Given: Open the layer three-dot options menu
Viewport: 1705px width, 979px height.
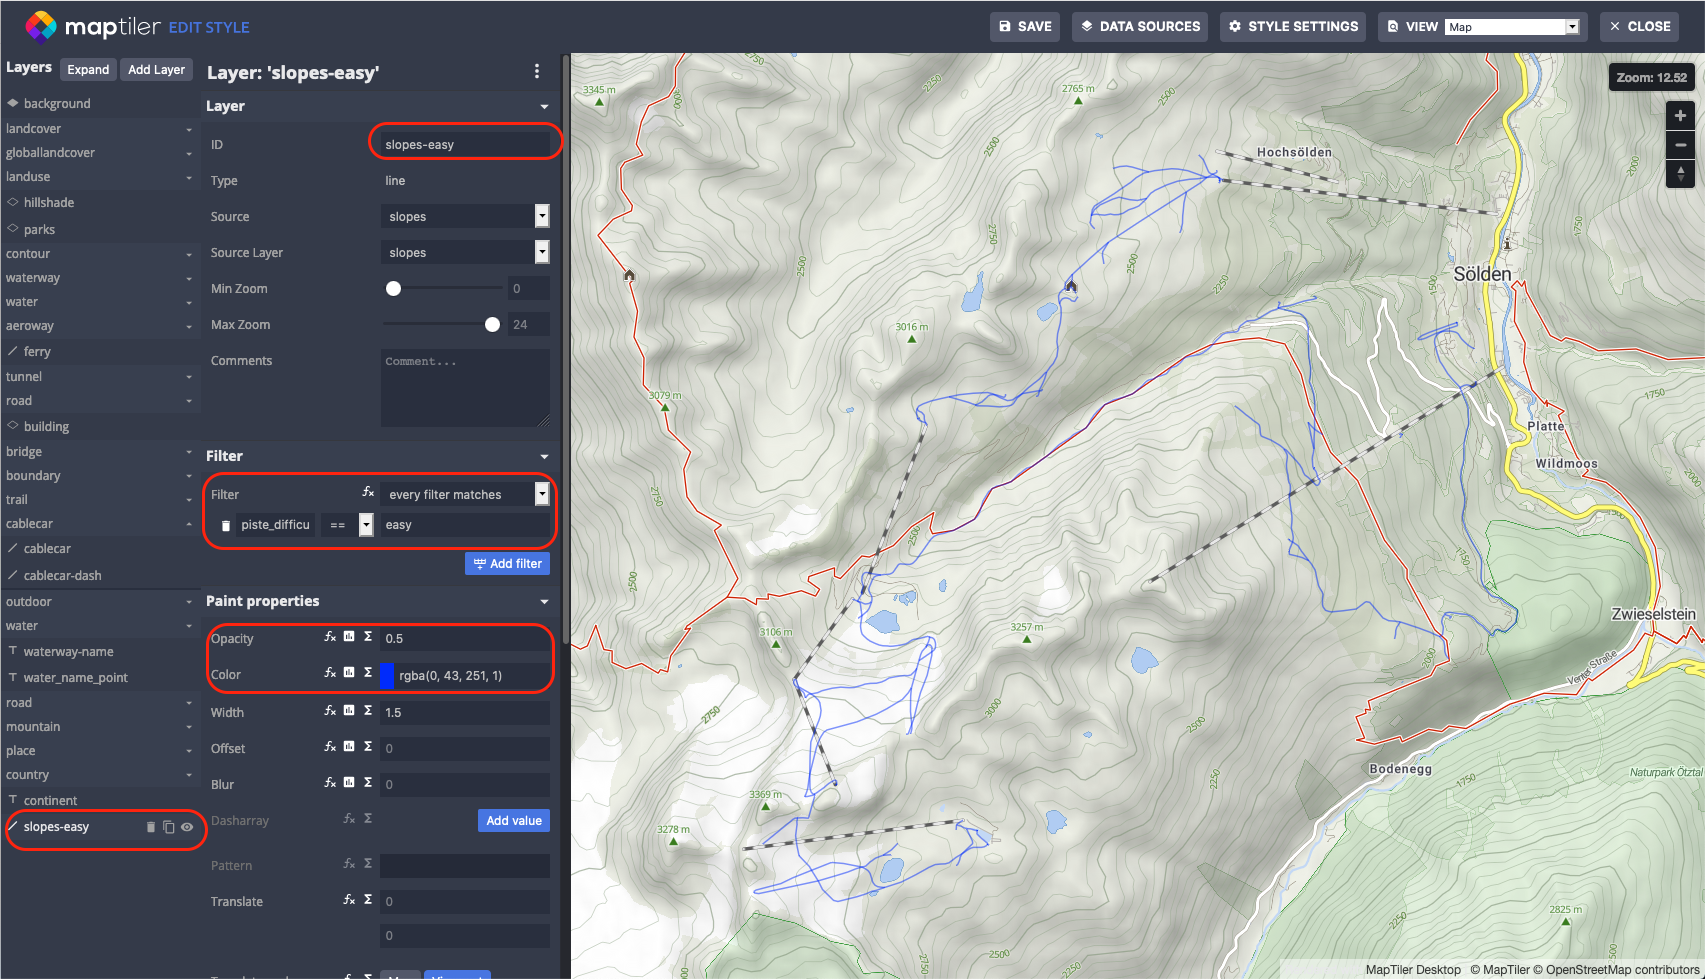Looking at the screenshot, I should (537, 71).
